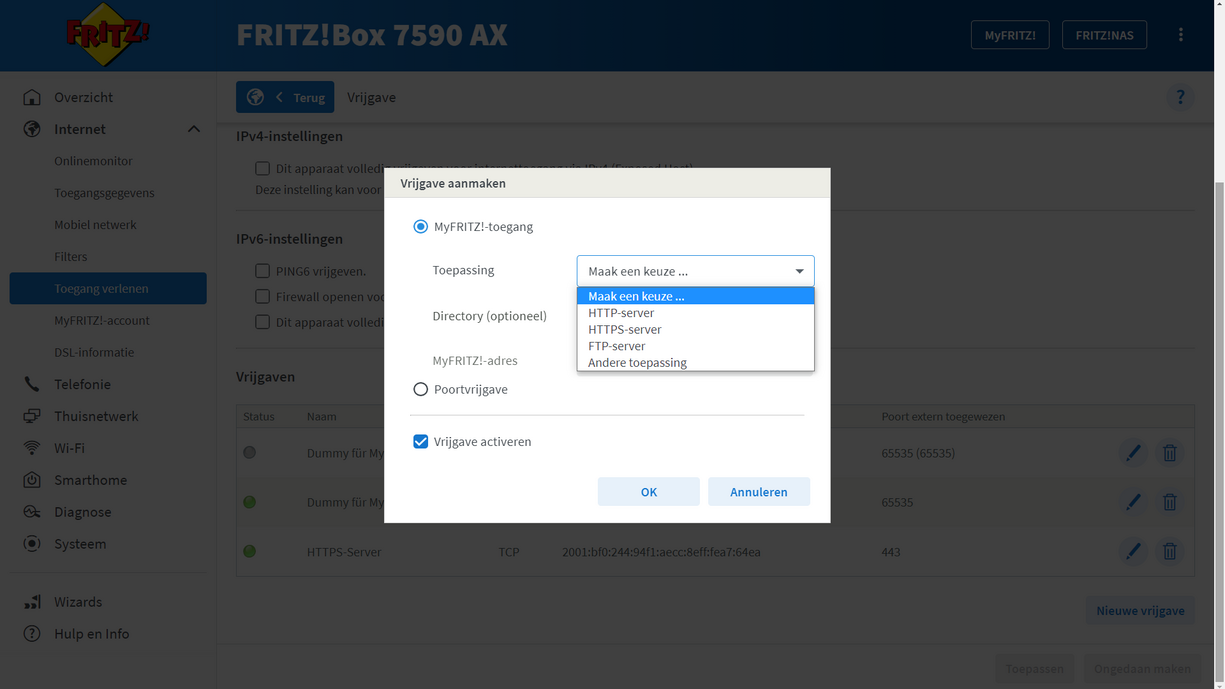Click pencil icon for port 65535 (65535) row
Viewport: 1225px width, 689px height.
1132,453
